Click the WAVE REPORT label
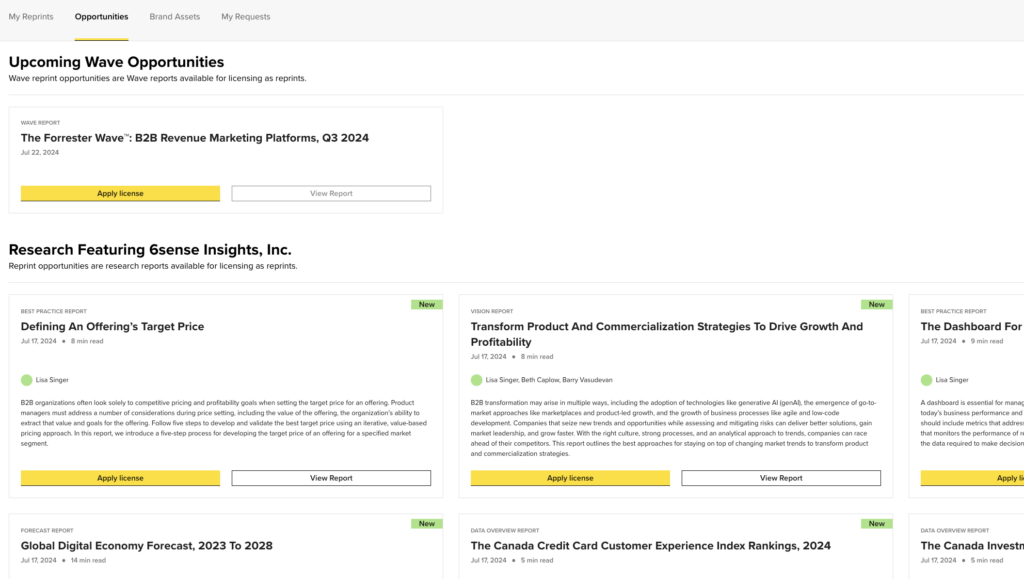 pyautogui.click(x=40, y=123)
